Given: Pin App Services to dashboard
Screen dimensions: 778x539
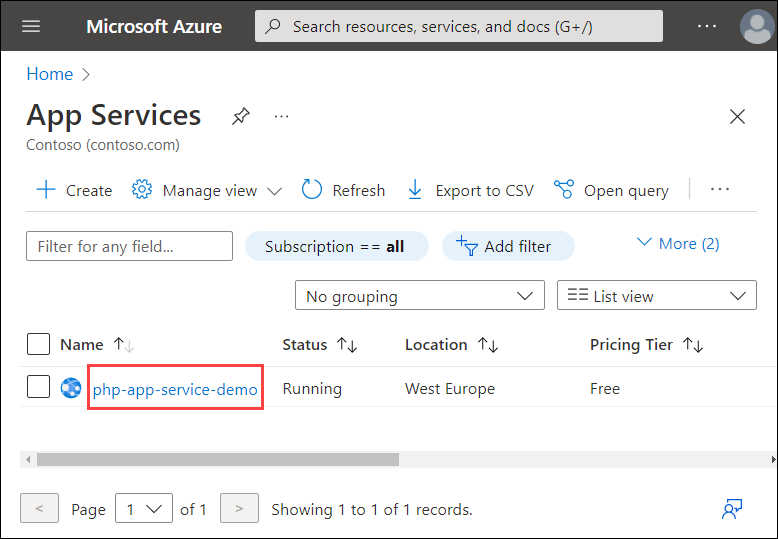Looking at the screenshot, I should [240, 116].
